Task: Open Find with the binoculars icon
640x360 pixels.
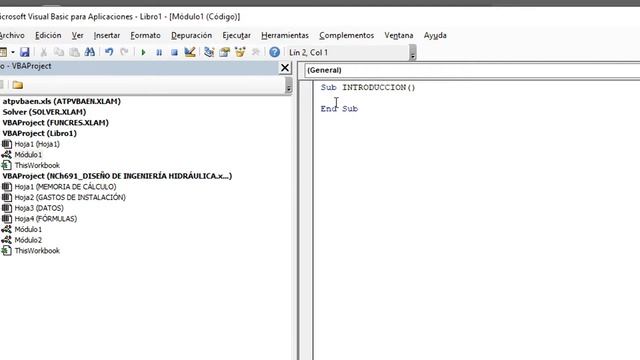Action: pyautogui.click(x=90, y=52)
